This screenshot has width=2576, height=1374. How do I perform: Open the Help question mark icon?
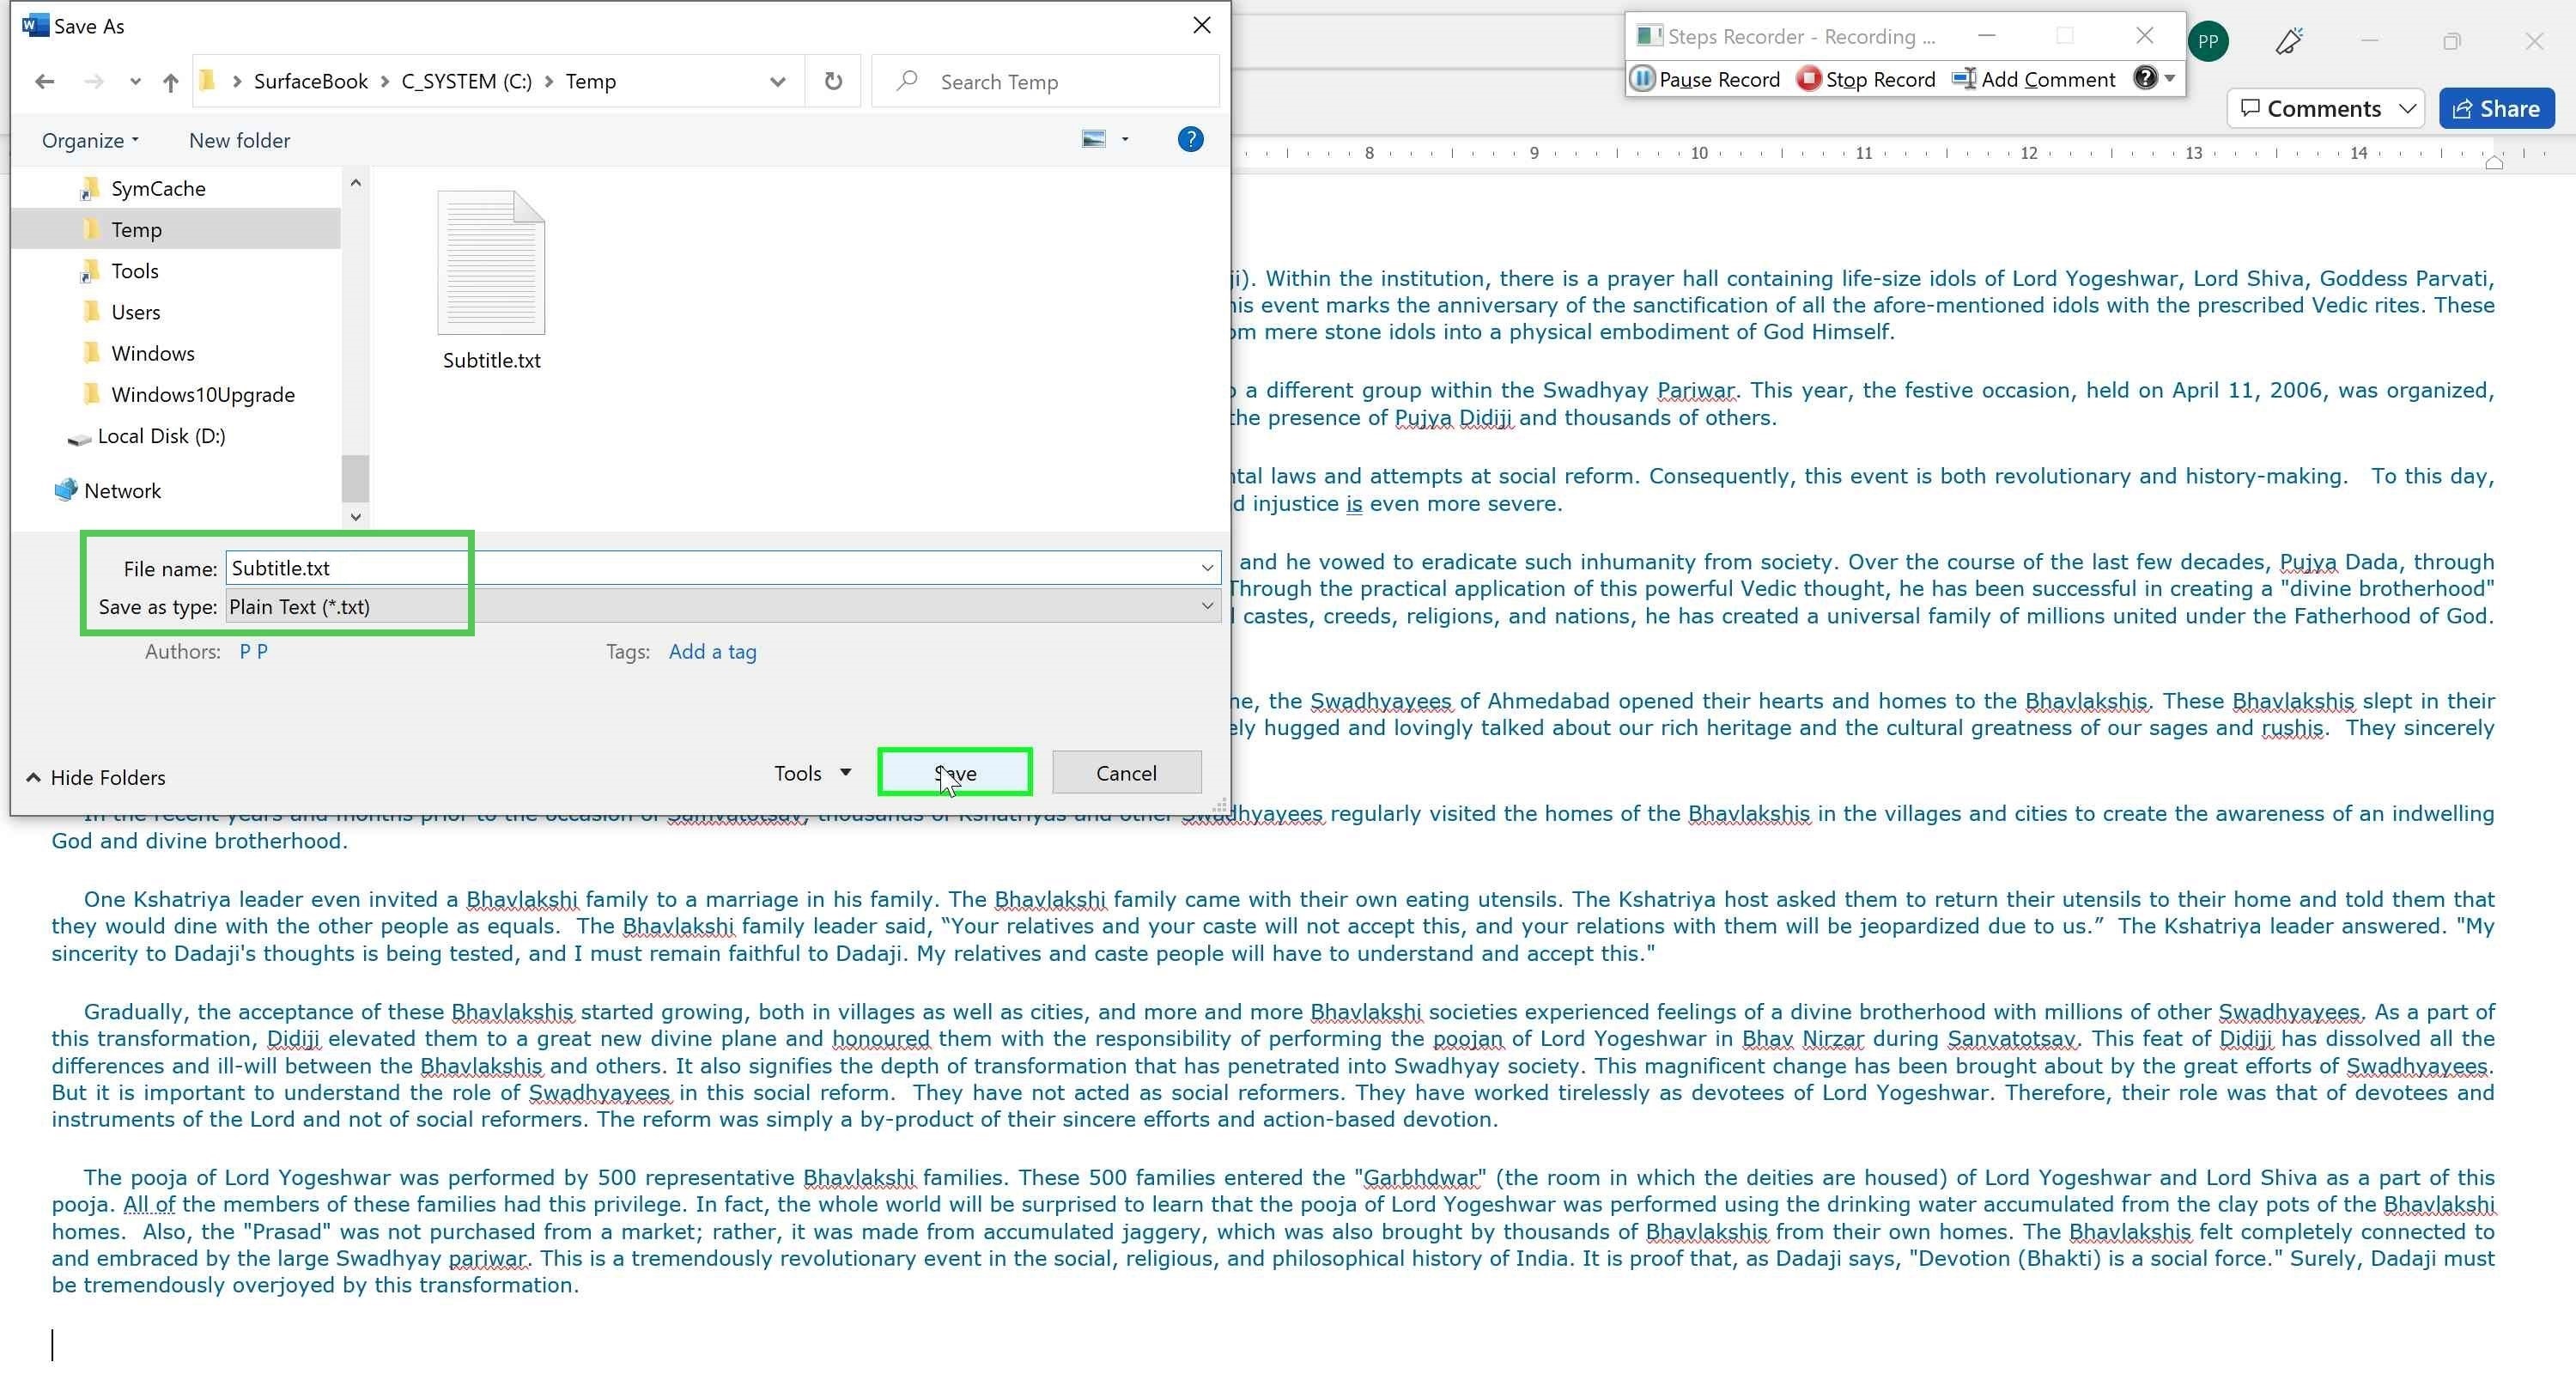[x=1190, y=139]
